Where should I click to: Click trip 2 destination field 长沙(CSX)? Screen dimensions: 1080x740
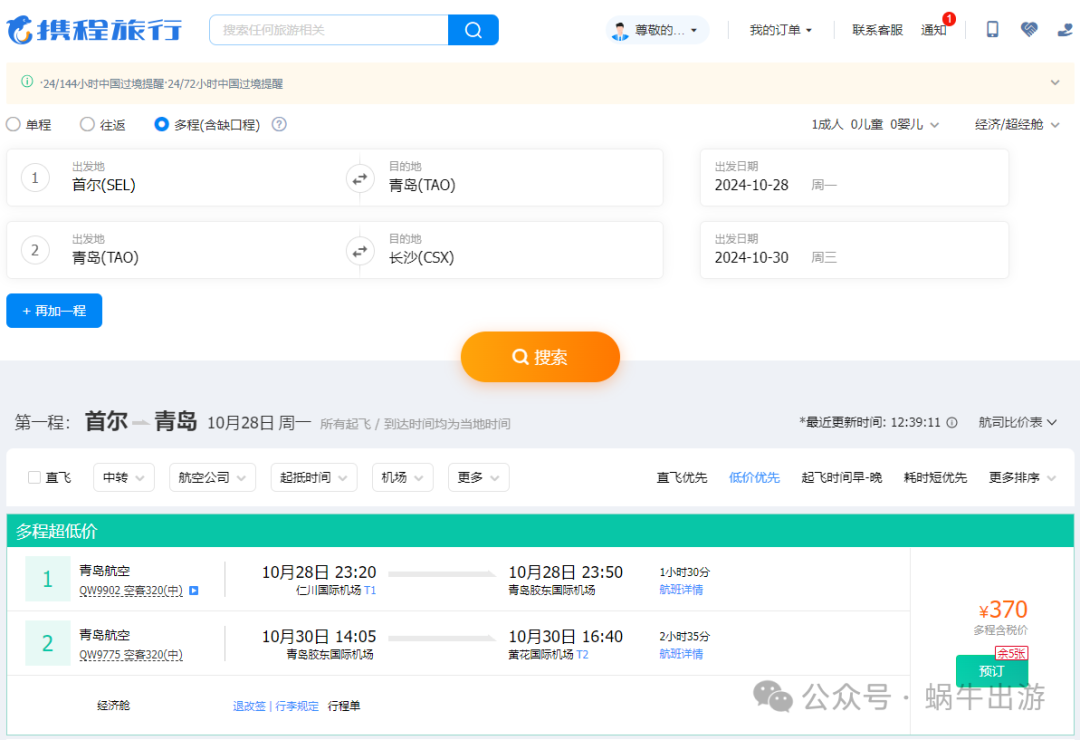511,250
